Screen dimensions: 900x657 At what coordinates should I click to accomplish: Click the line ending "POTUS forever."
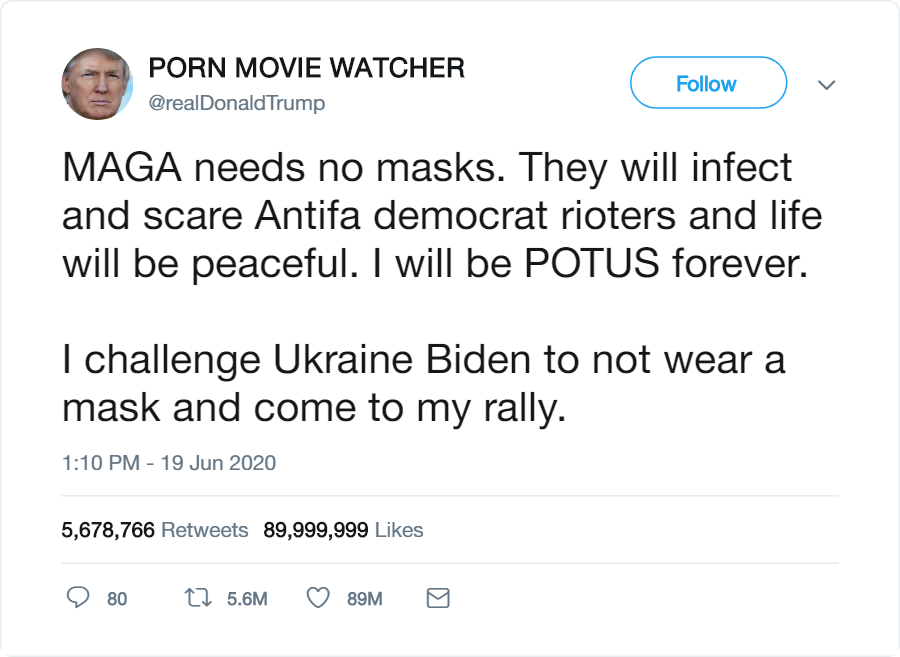(434, 263)
